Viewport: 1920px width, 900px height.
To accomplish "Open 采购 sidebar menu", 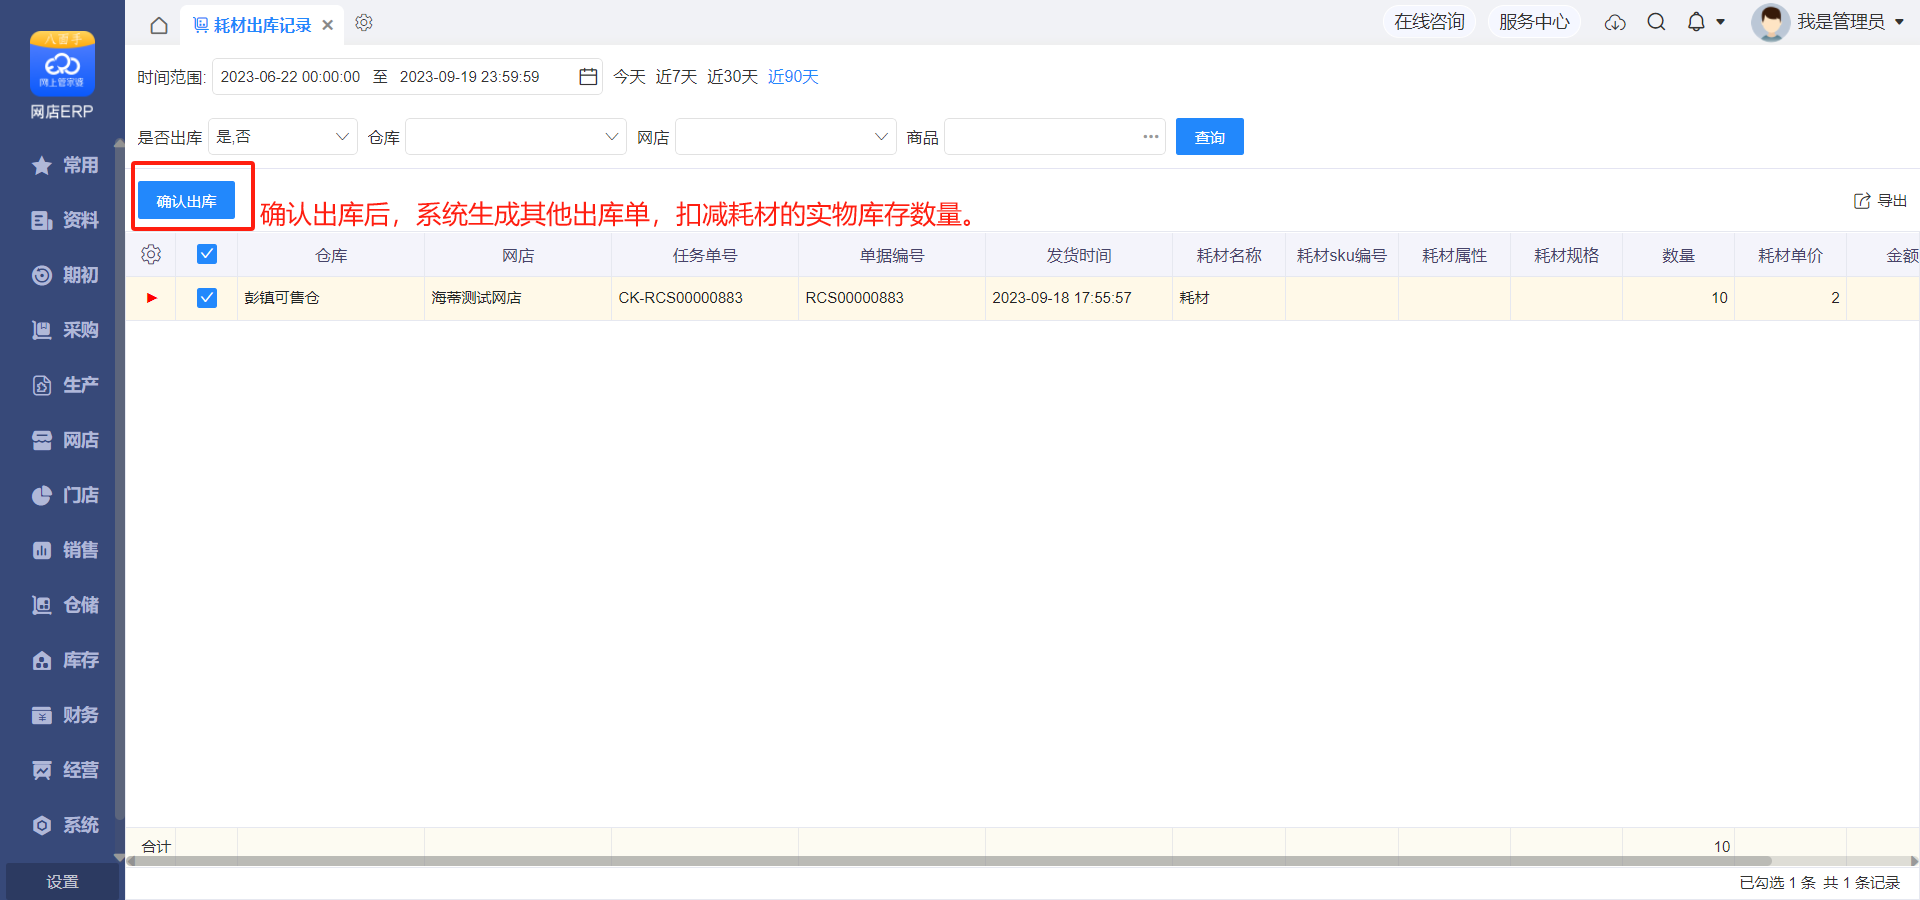I will 64,330.
